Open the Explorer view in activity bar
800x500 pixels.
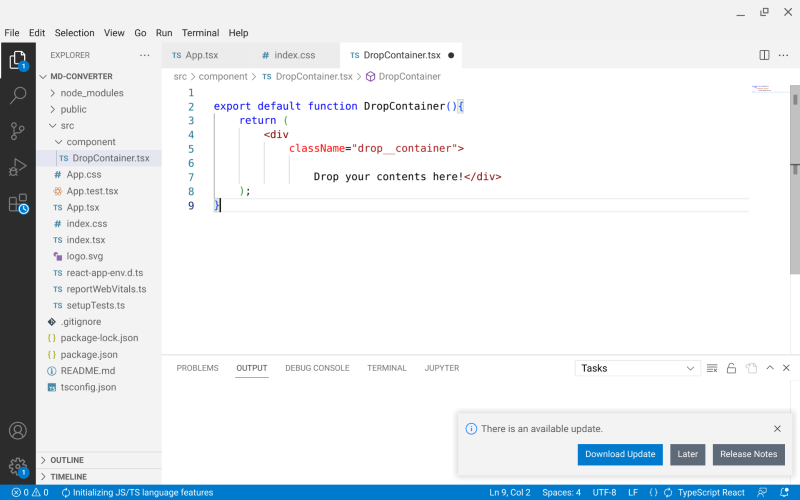18,60
